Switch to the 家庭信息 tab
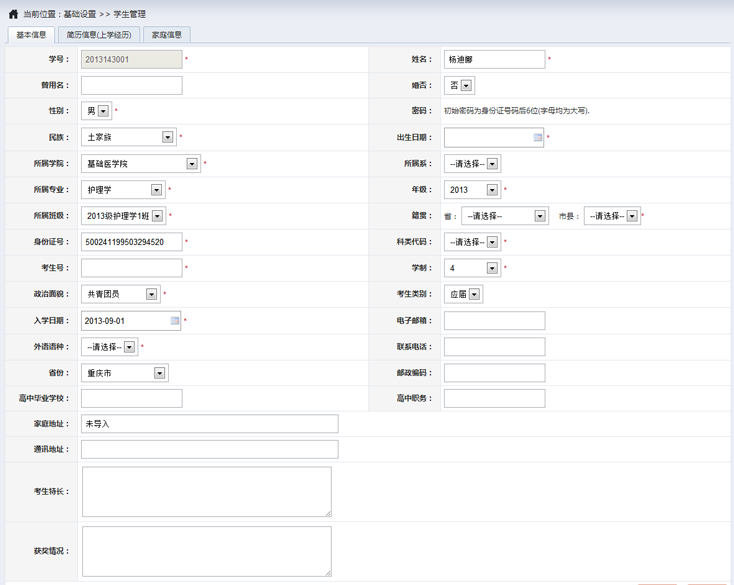734x585 pixels. pyautogui.click(x=166, y=35)
